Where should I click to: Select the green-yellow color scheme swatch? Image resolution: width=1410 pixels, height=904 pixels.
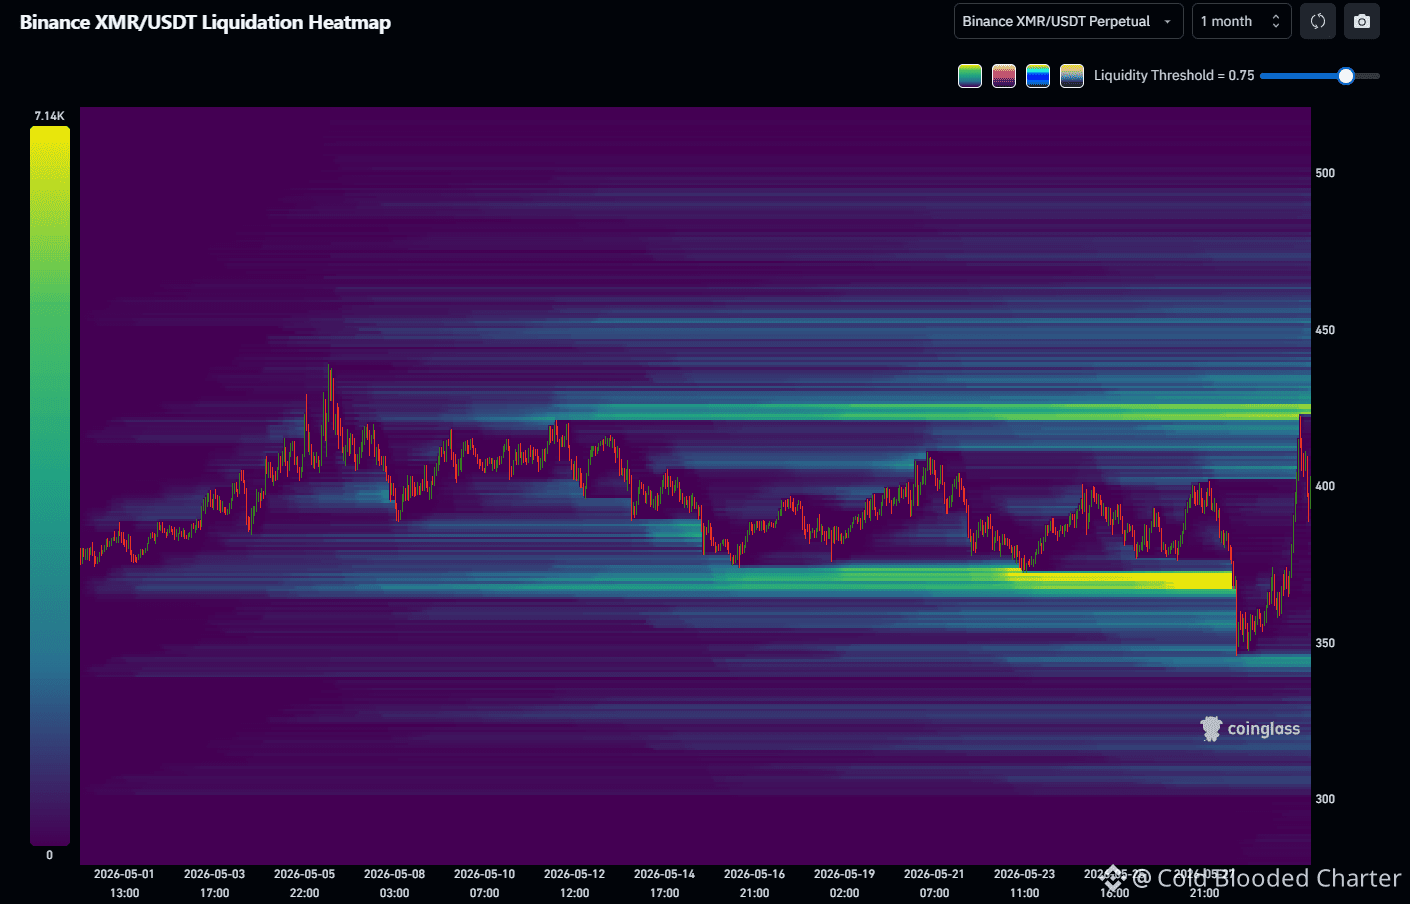970,76
